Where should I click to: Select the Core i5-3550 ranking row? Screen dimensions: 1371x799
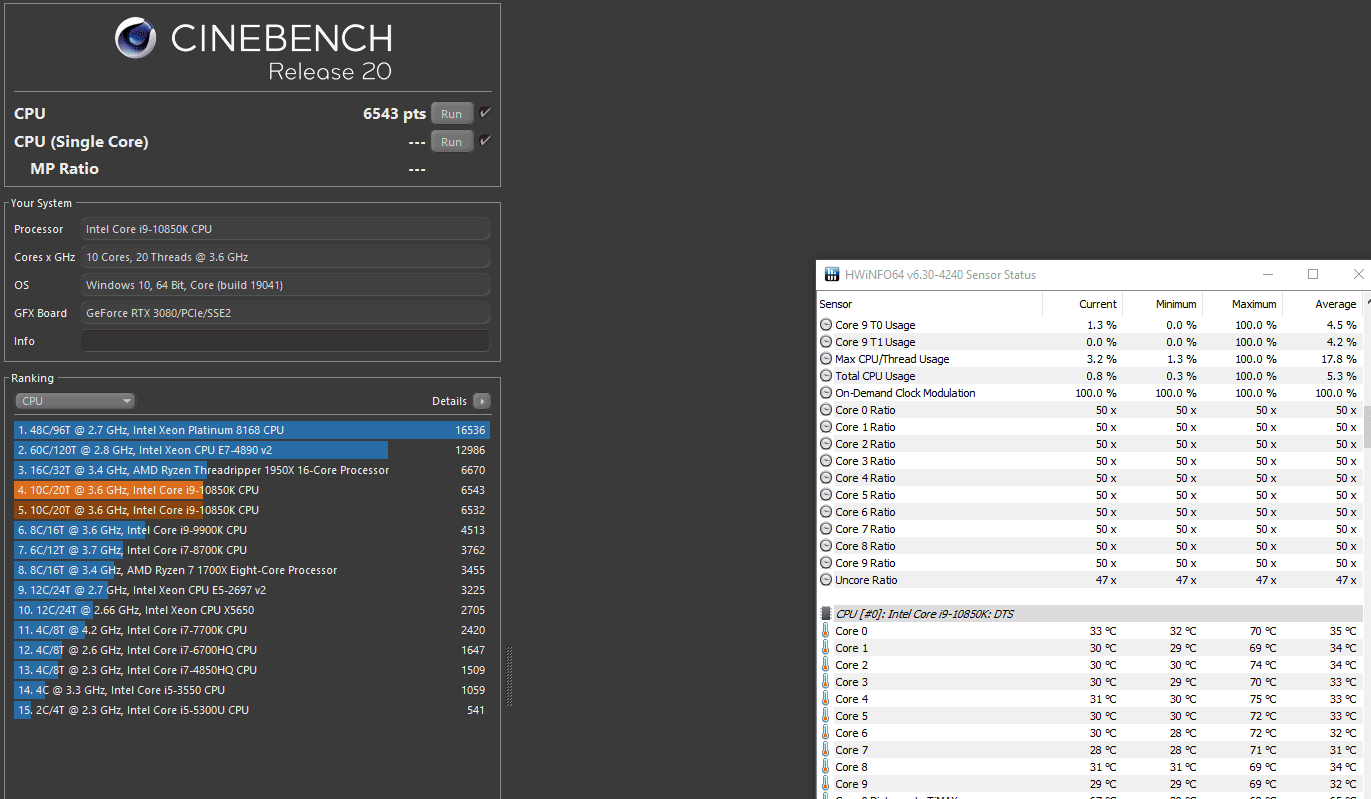point(252,690)
